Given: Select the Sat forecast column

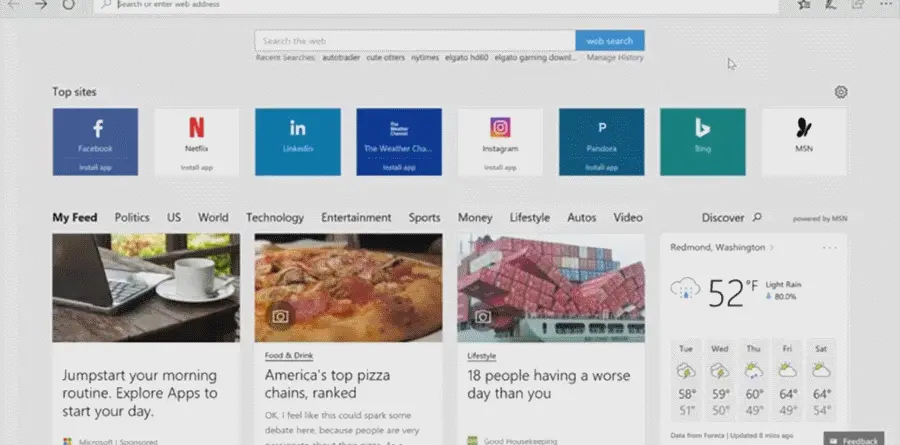Looking at the screenshot, I should tap(821, 380).
